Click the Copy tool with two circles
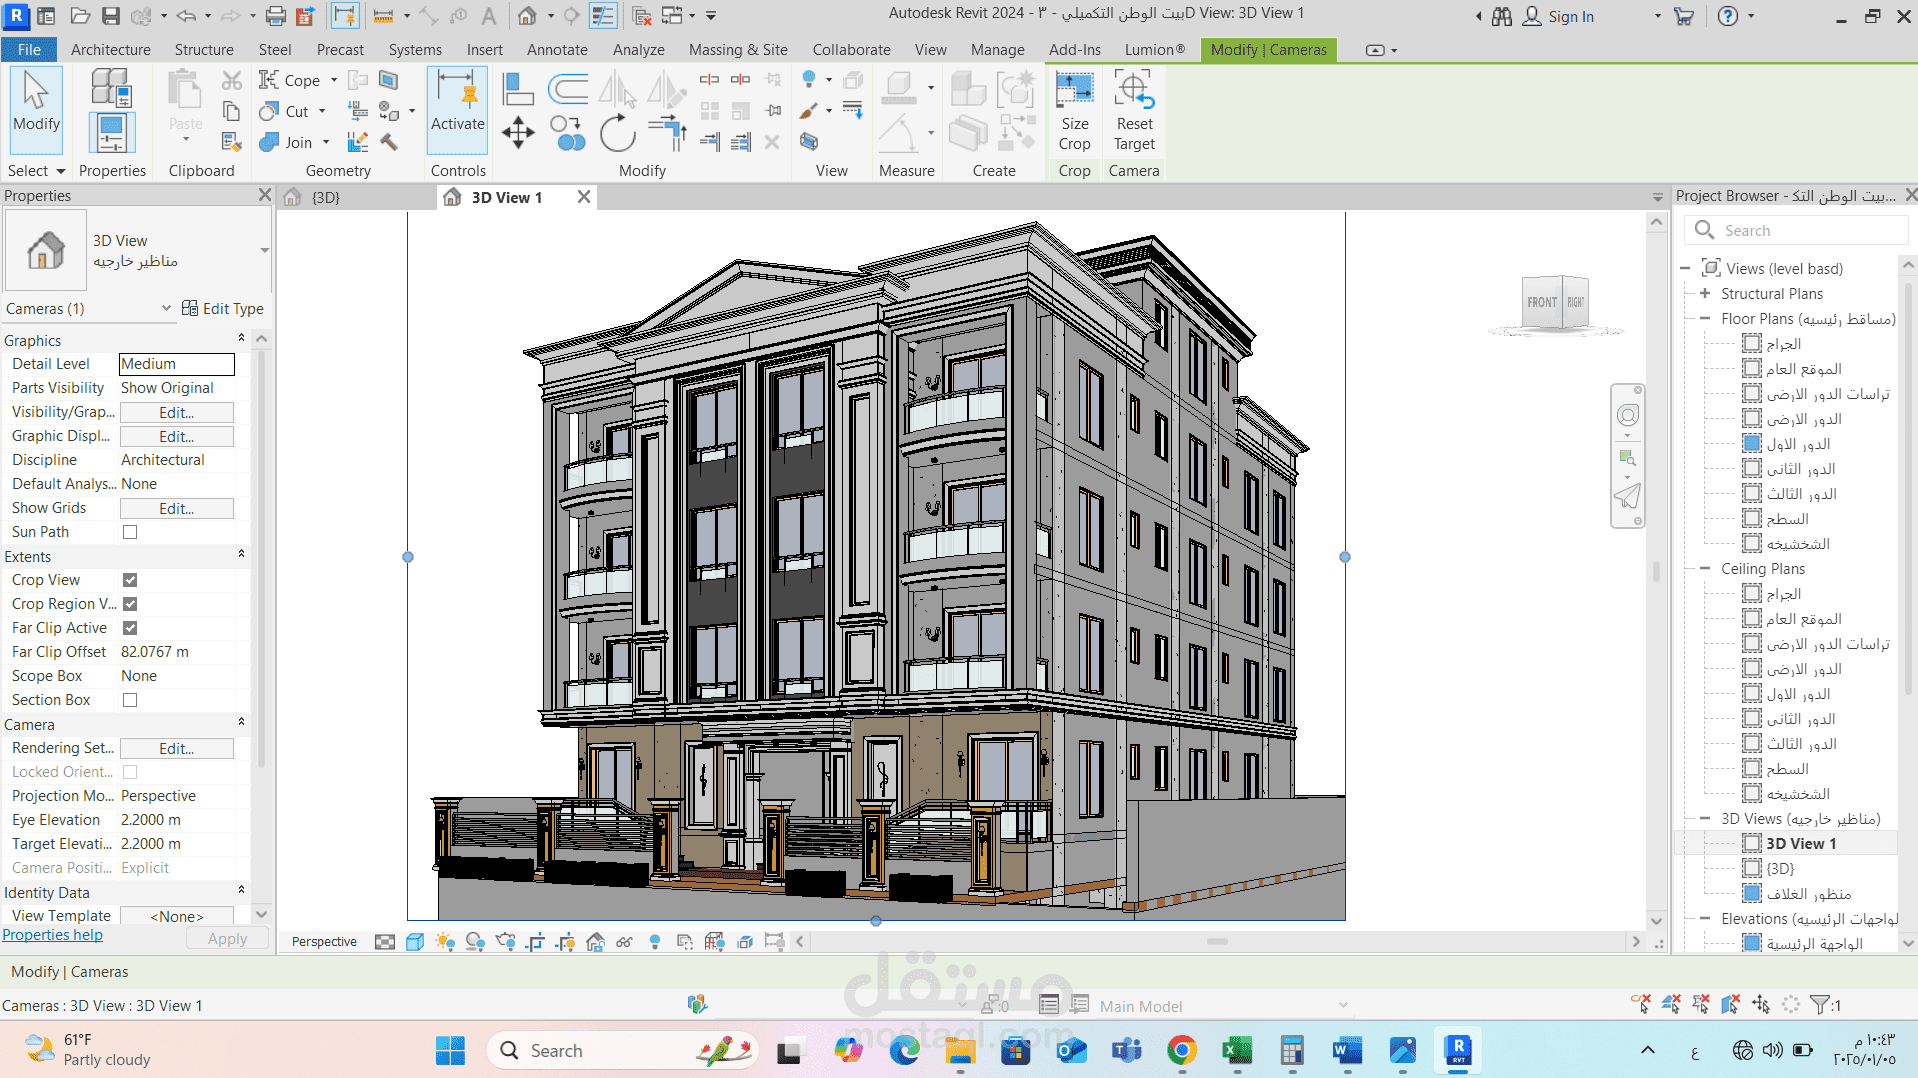The image size is (1918, 1078). pos(567,133)
